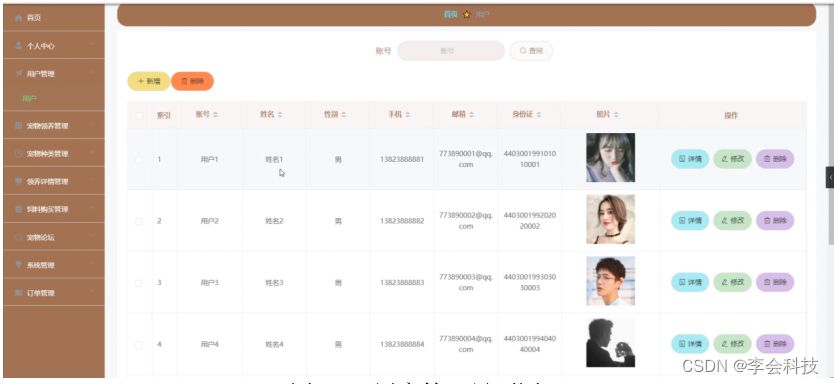The image size is (834, 384).
Task: Click 修改 for 用户4
Action: tap(732, 344)
